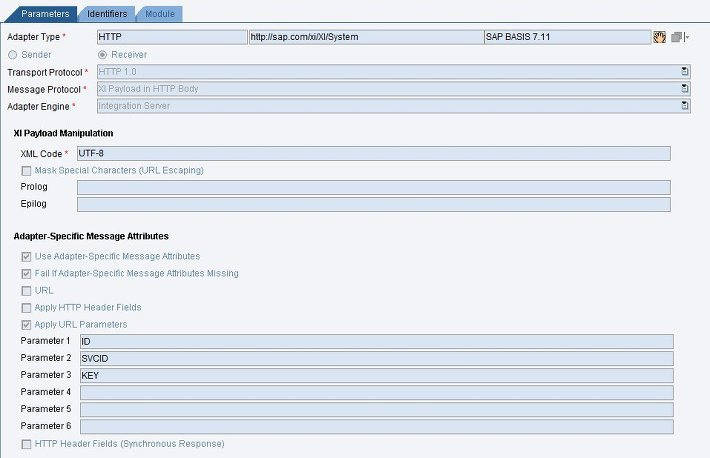Select the Receiver radio button
Viewport: 710px width, 458px height.
pyautogui.click(x=102, y=55)
